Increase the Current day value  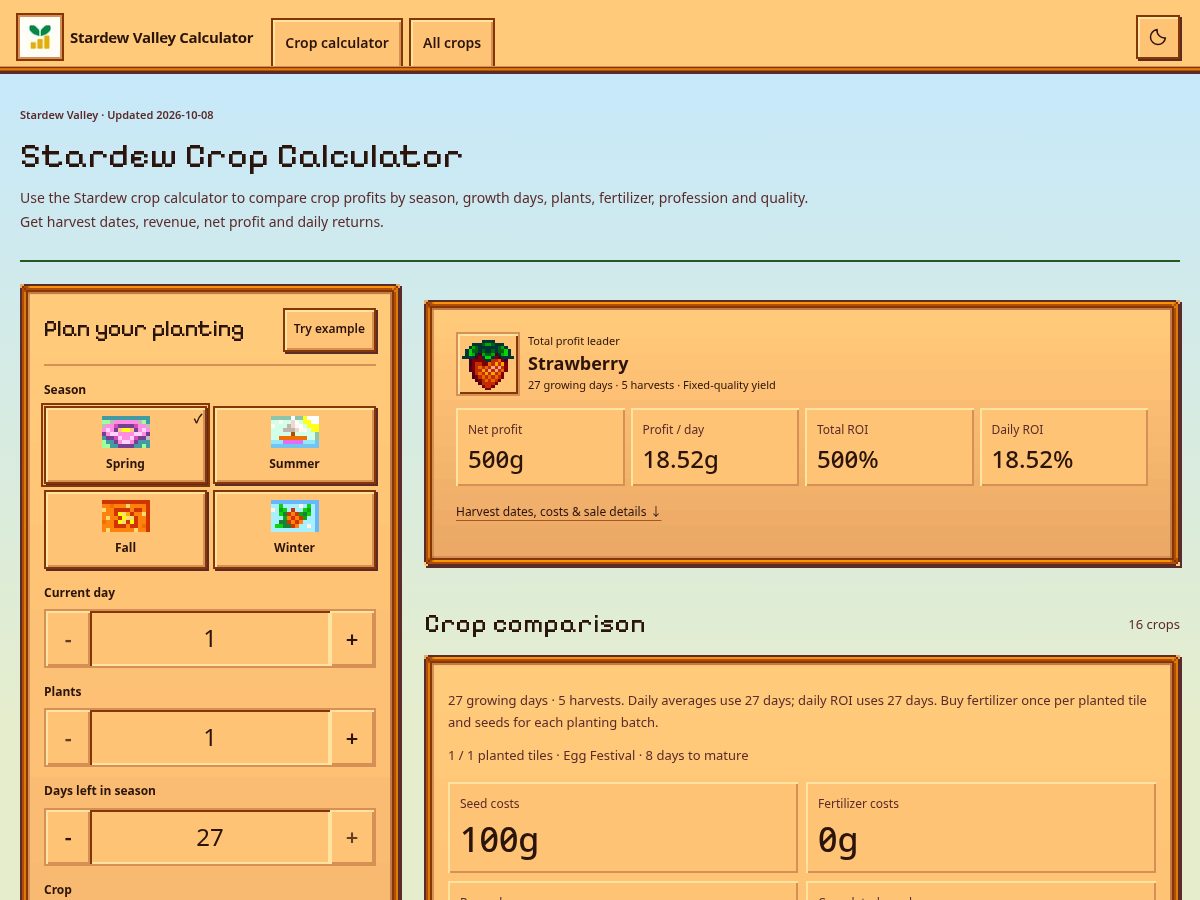pos(352,639)
